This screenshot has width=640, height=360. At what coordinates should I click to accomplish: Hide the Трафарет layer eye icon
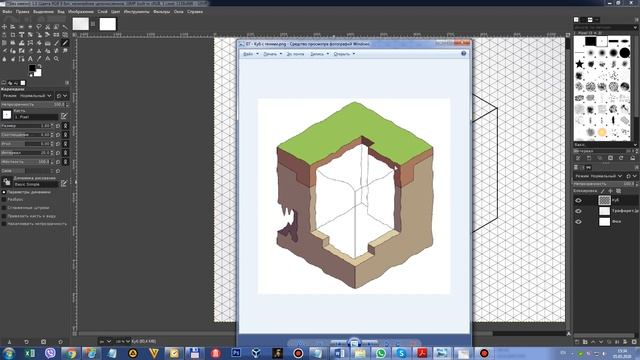tap(578, 211)
